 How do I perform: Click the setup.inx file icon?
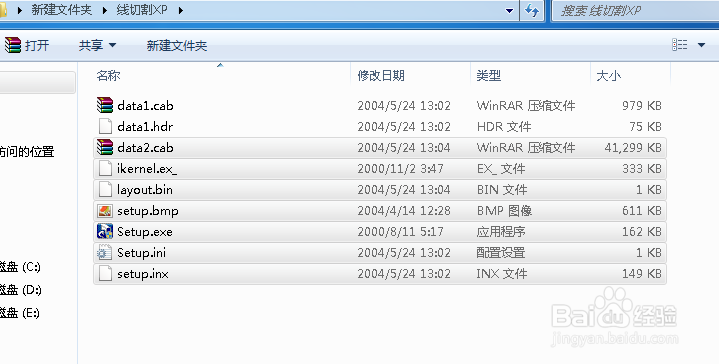click(x=105, y=274)
